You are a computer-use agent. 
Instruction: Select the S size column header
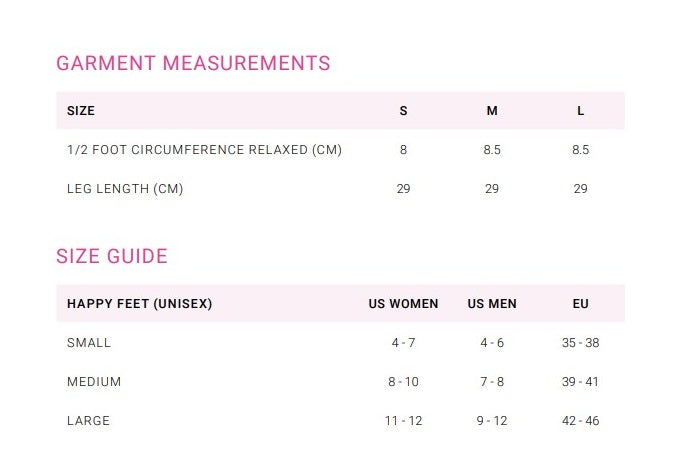[403, 111]
